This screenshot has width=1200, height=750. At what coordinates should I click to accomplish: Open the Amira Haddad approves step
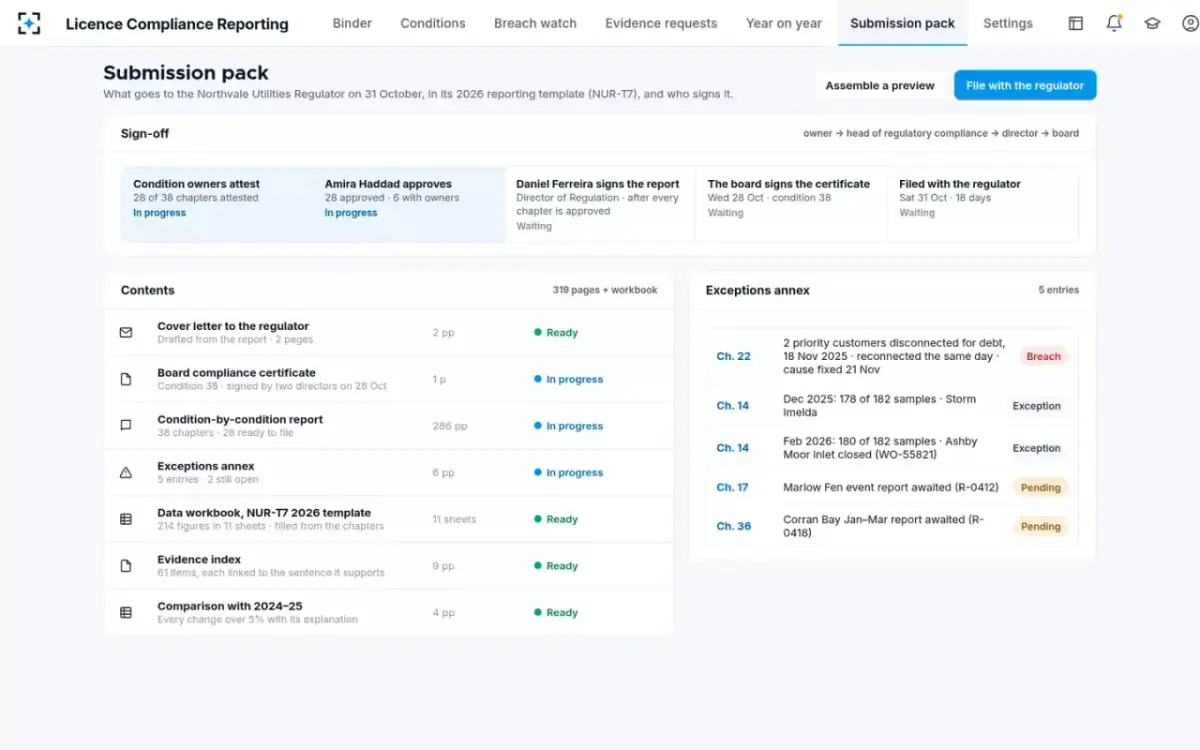409,204
